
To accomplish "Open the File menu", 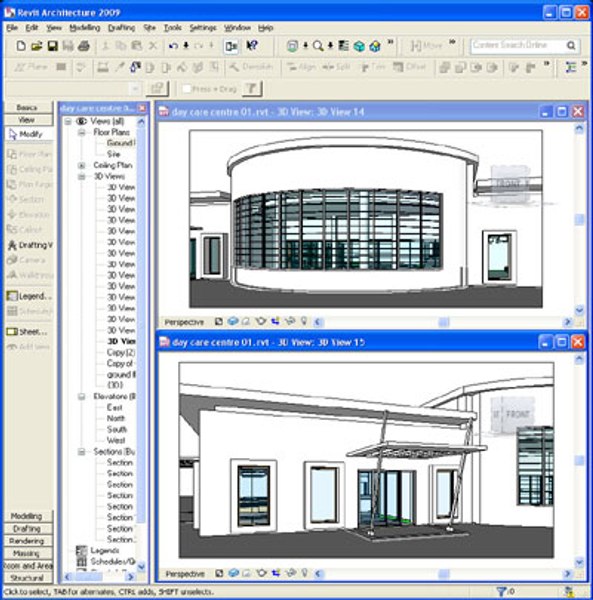I will pyautogui.click(x=12, y=28).
